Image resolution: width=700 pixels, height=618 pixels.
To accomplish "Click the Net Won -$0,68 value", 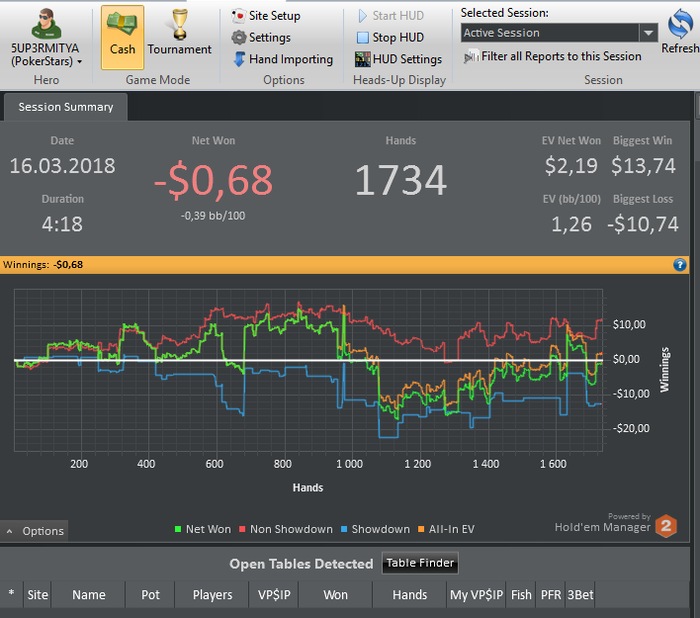I will pyautogui.click(x=213, y=180).
